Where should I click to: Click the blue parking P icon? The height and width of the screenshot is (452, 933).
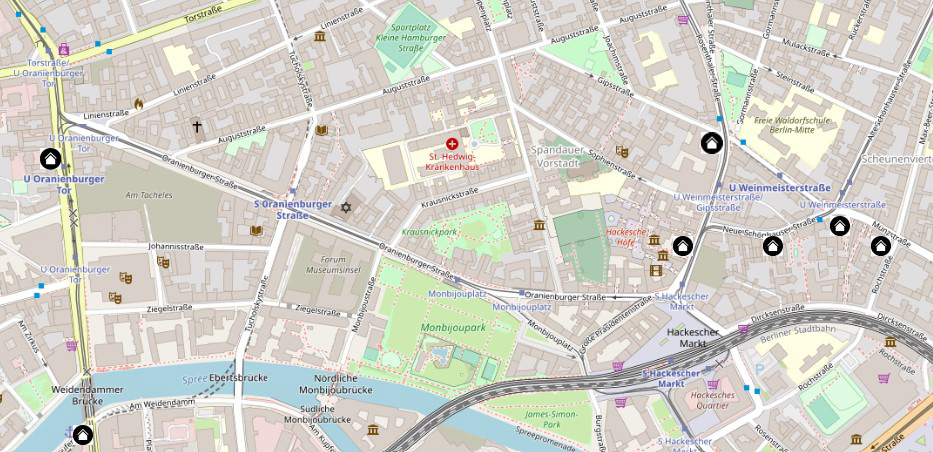[x=759, y=369]
